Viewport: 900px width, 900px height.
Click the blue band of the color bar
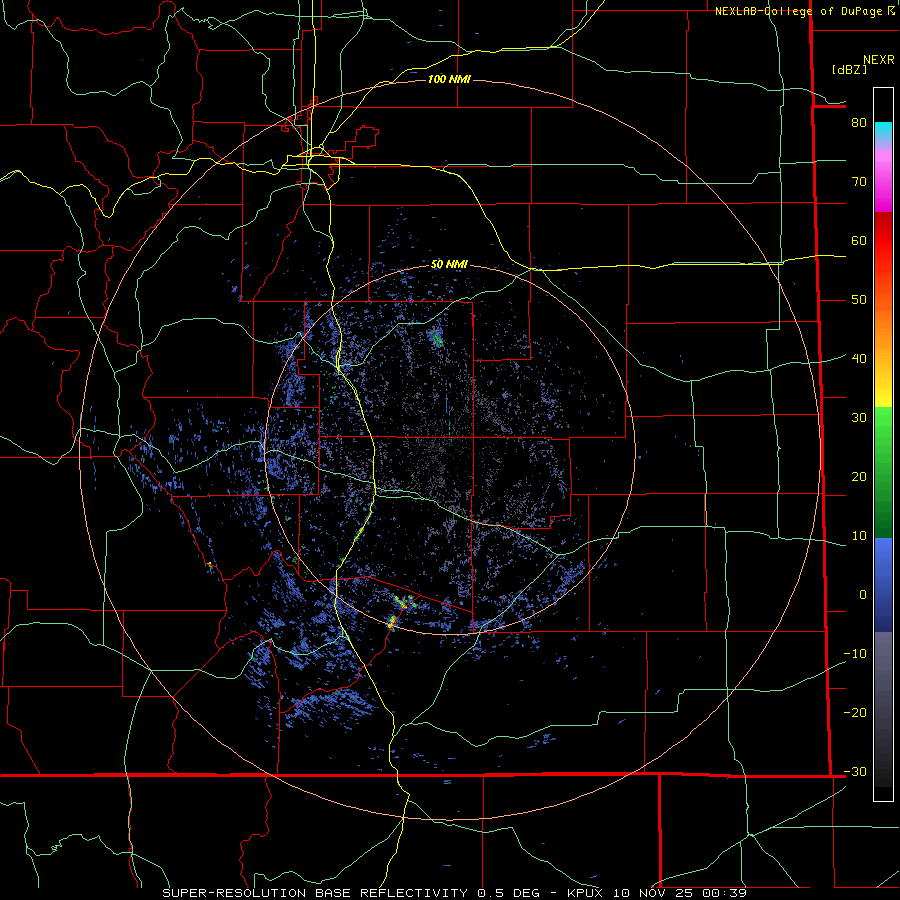pos(883,585)
